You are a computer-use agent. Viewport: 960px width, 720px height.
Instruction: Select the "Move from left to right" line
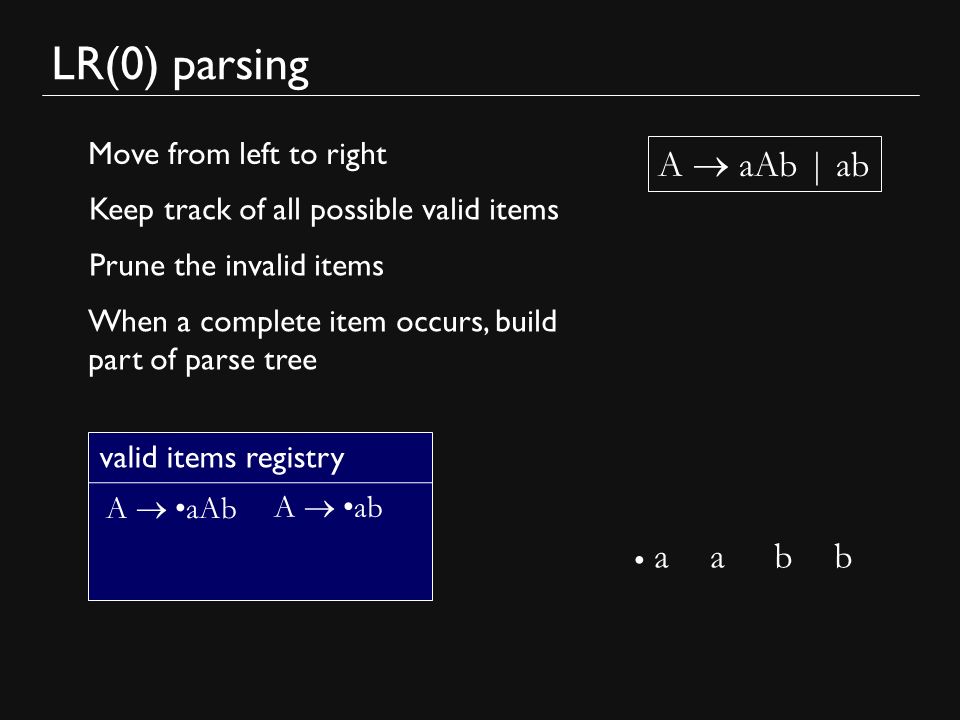click(x=238, y=154)
